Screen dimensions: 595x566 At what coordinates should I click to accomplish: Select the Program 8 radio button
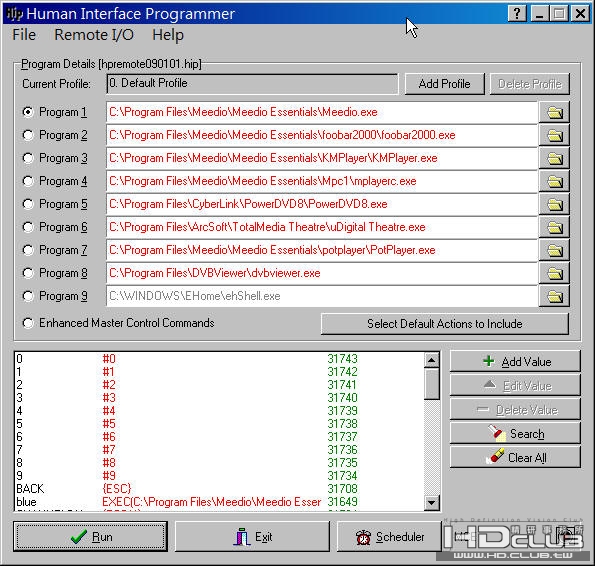28,273
